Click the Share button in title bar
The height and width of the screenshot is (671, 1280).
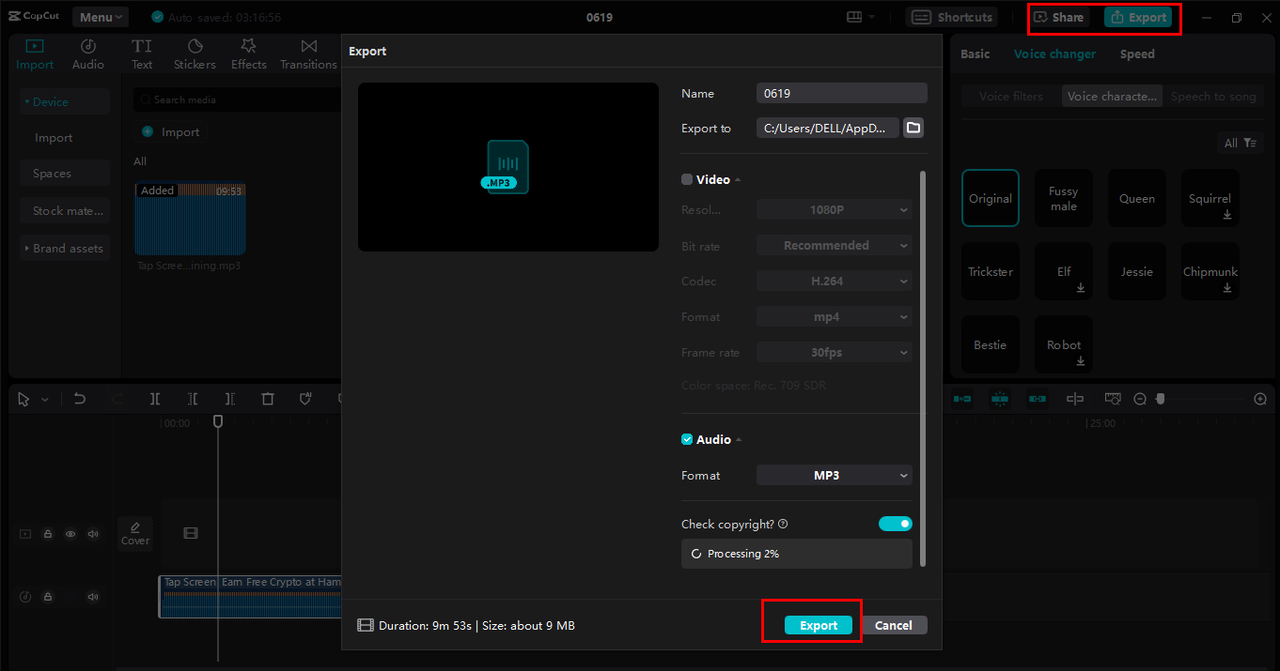pyautogui.click(x=1059, y=17)
